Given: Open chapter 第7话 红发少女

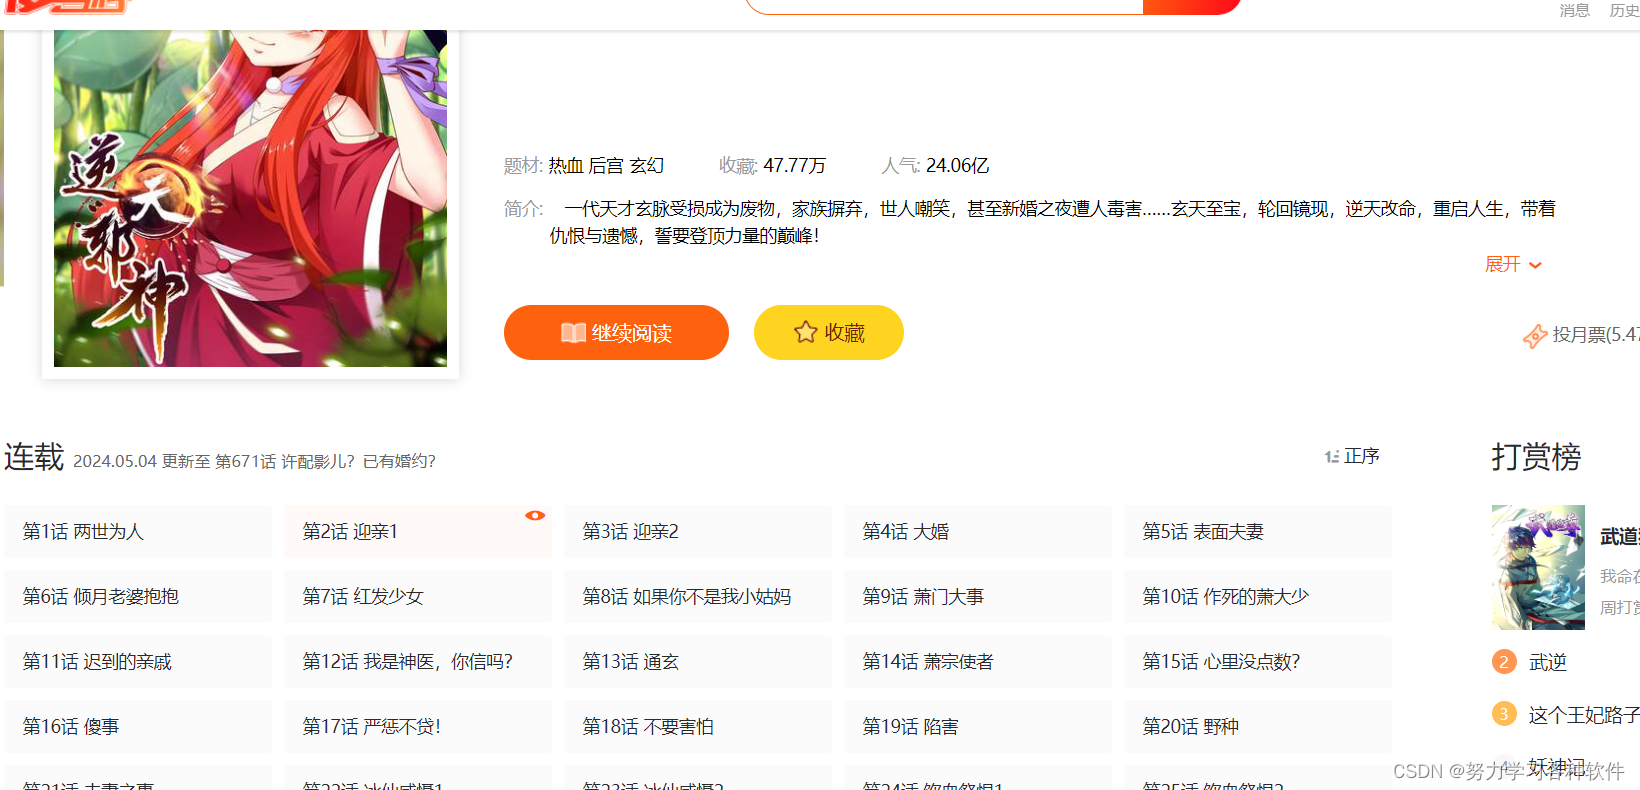Looking at the screenshot, I should tap(418, 596).
